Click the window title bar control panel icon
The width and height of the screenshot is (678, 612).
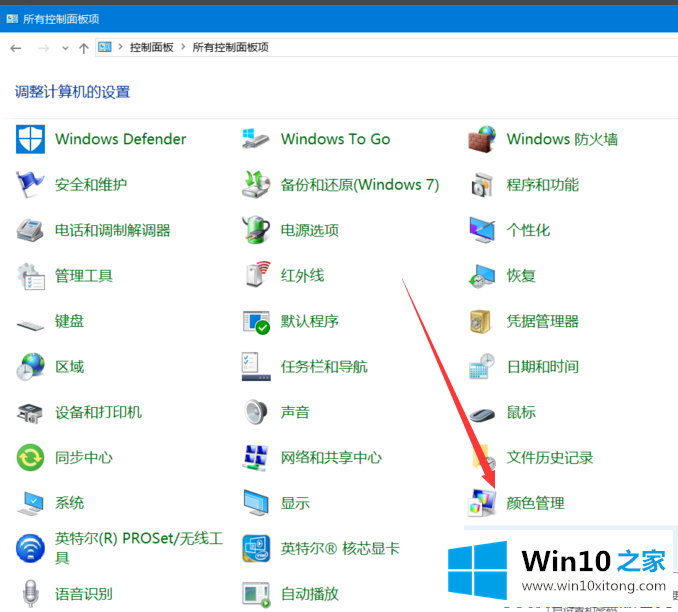coord(12,19)
